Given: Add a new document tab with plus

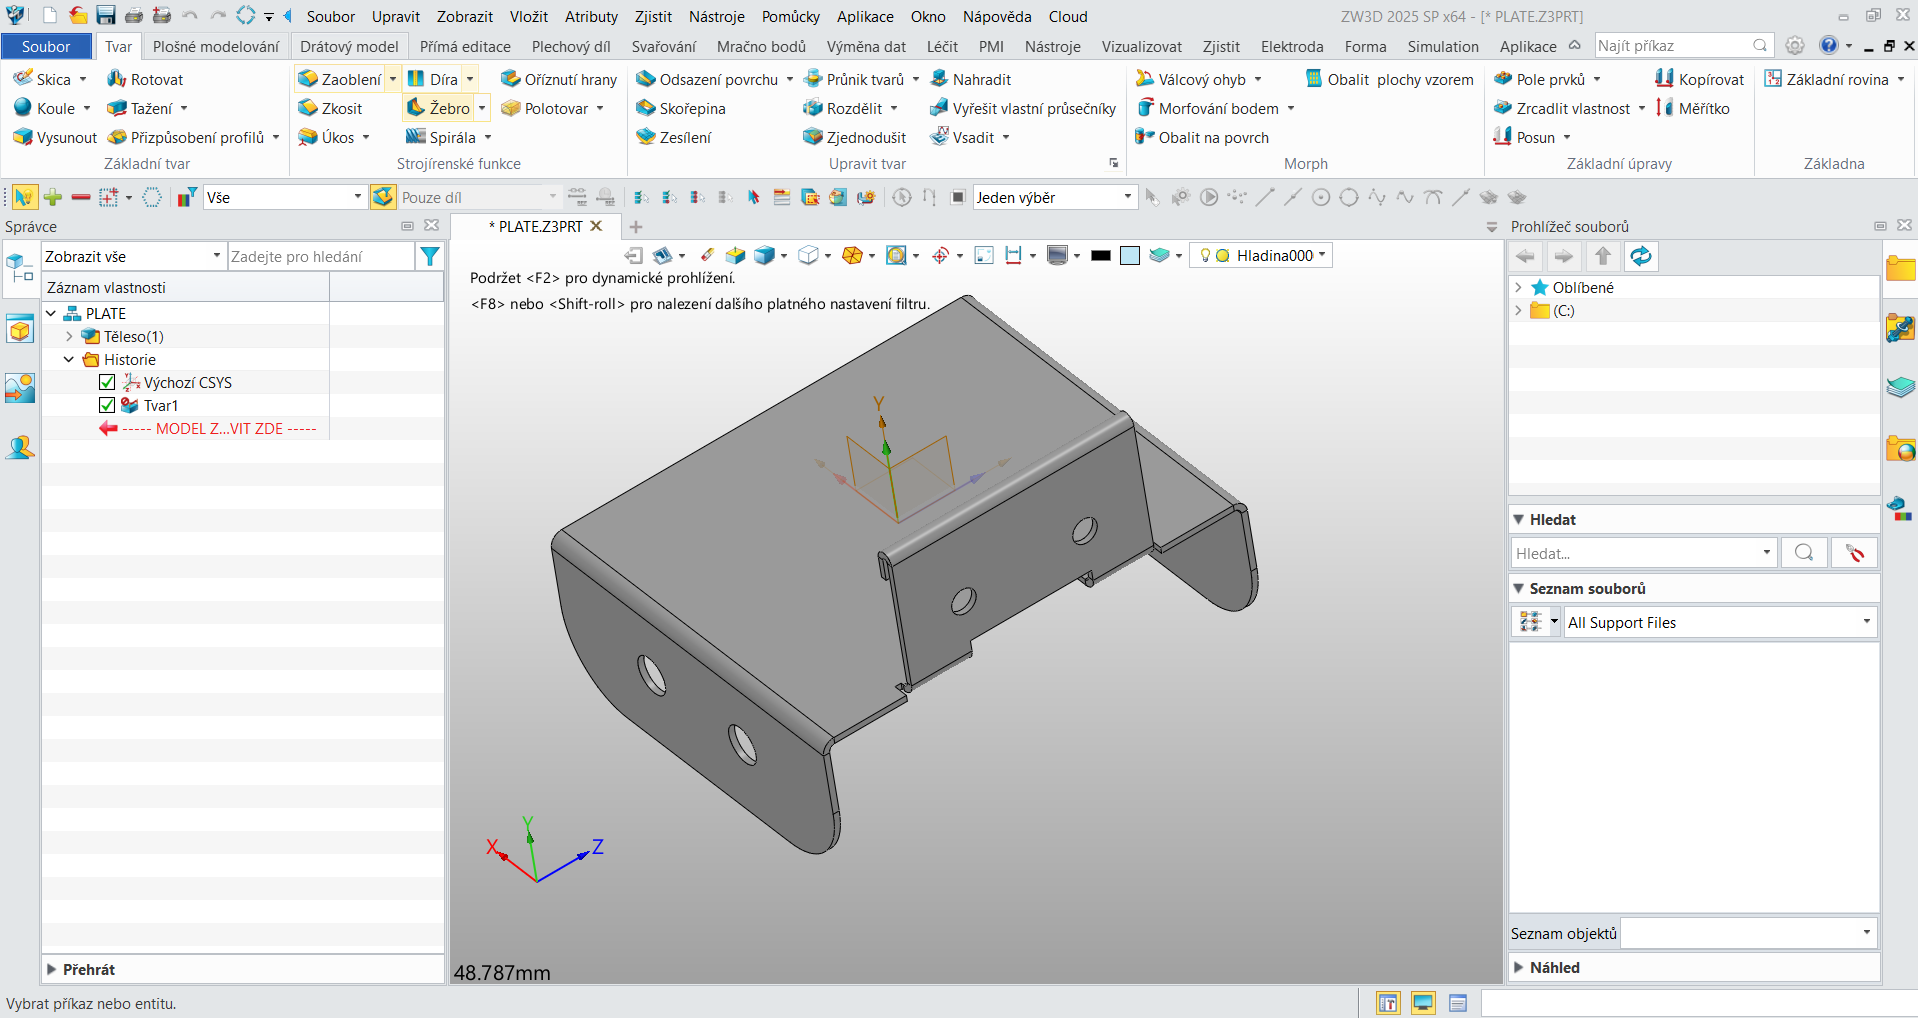Looking at the screenshot, I should [636, 227].
